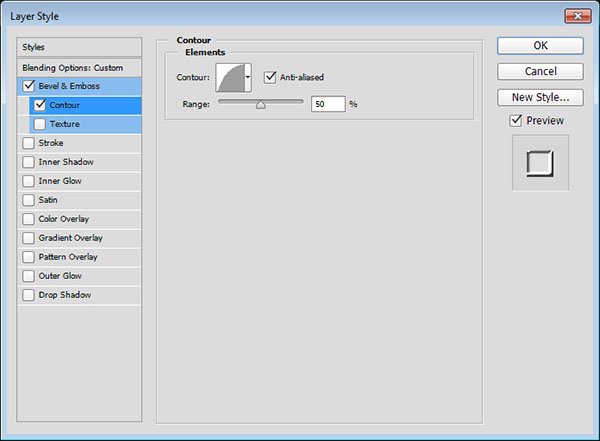Enable the Drop Shadow checkbox

point(28,295)
